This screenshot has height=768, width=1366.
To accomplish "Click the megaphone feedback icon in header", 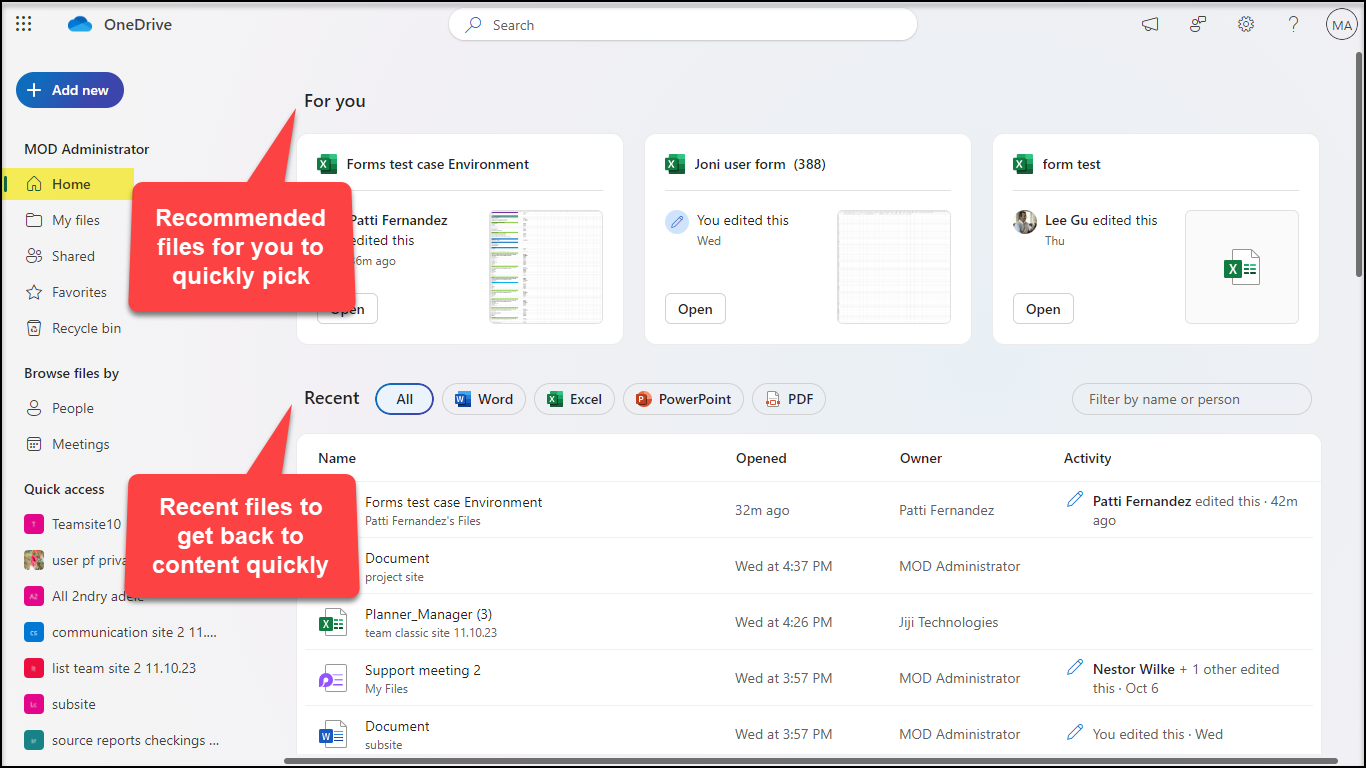I will coord(1150,25).
